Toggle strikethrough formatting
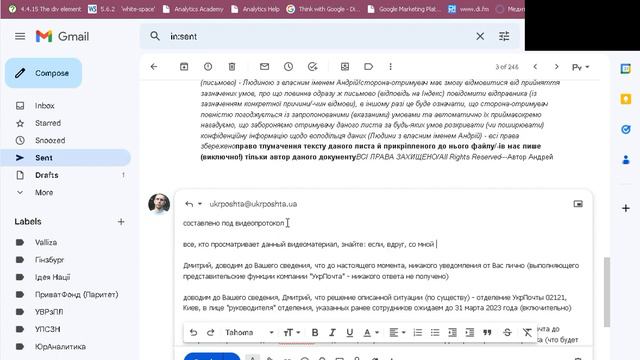The image size is (640, 360). 507,333
